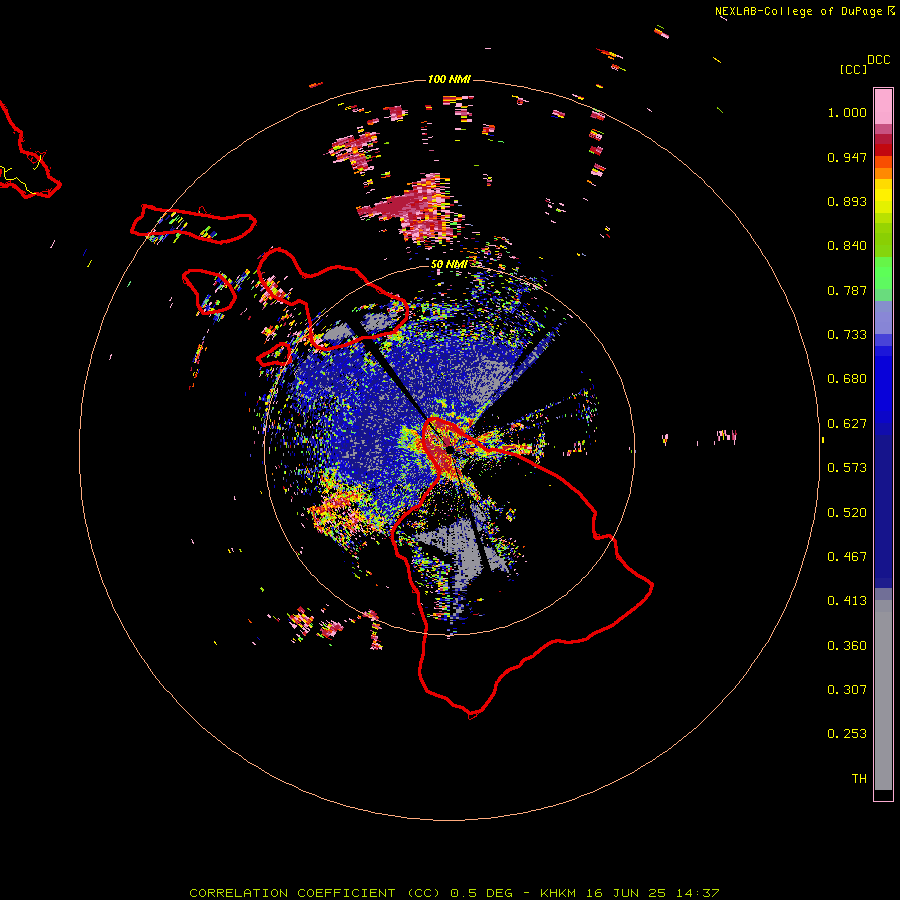Click the 0.360 scale value
Viewport: 900px width, 900px height.
[x=847, y=646]
